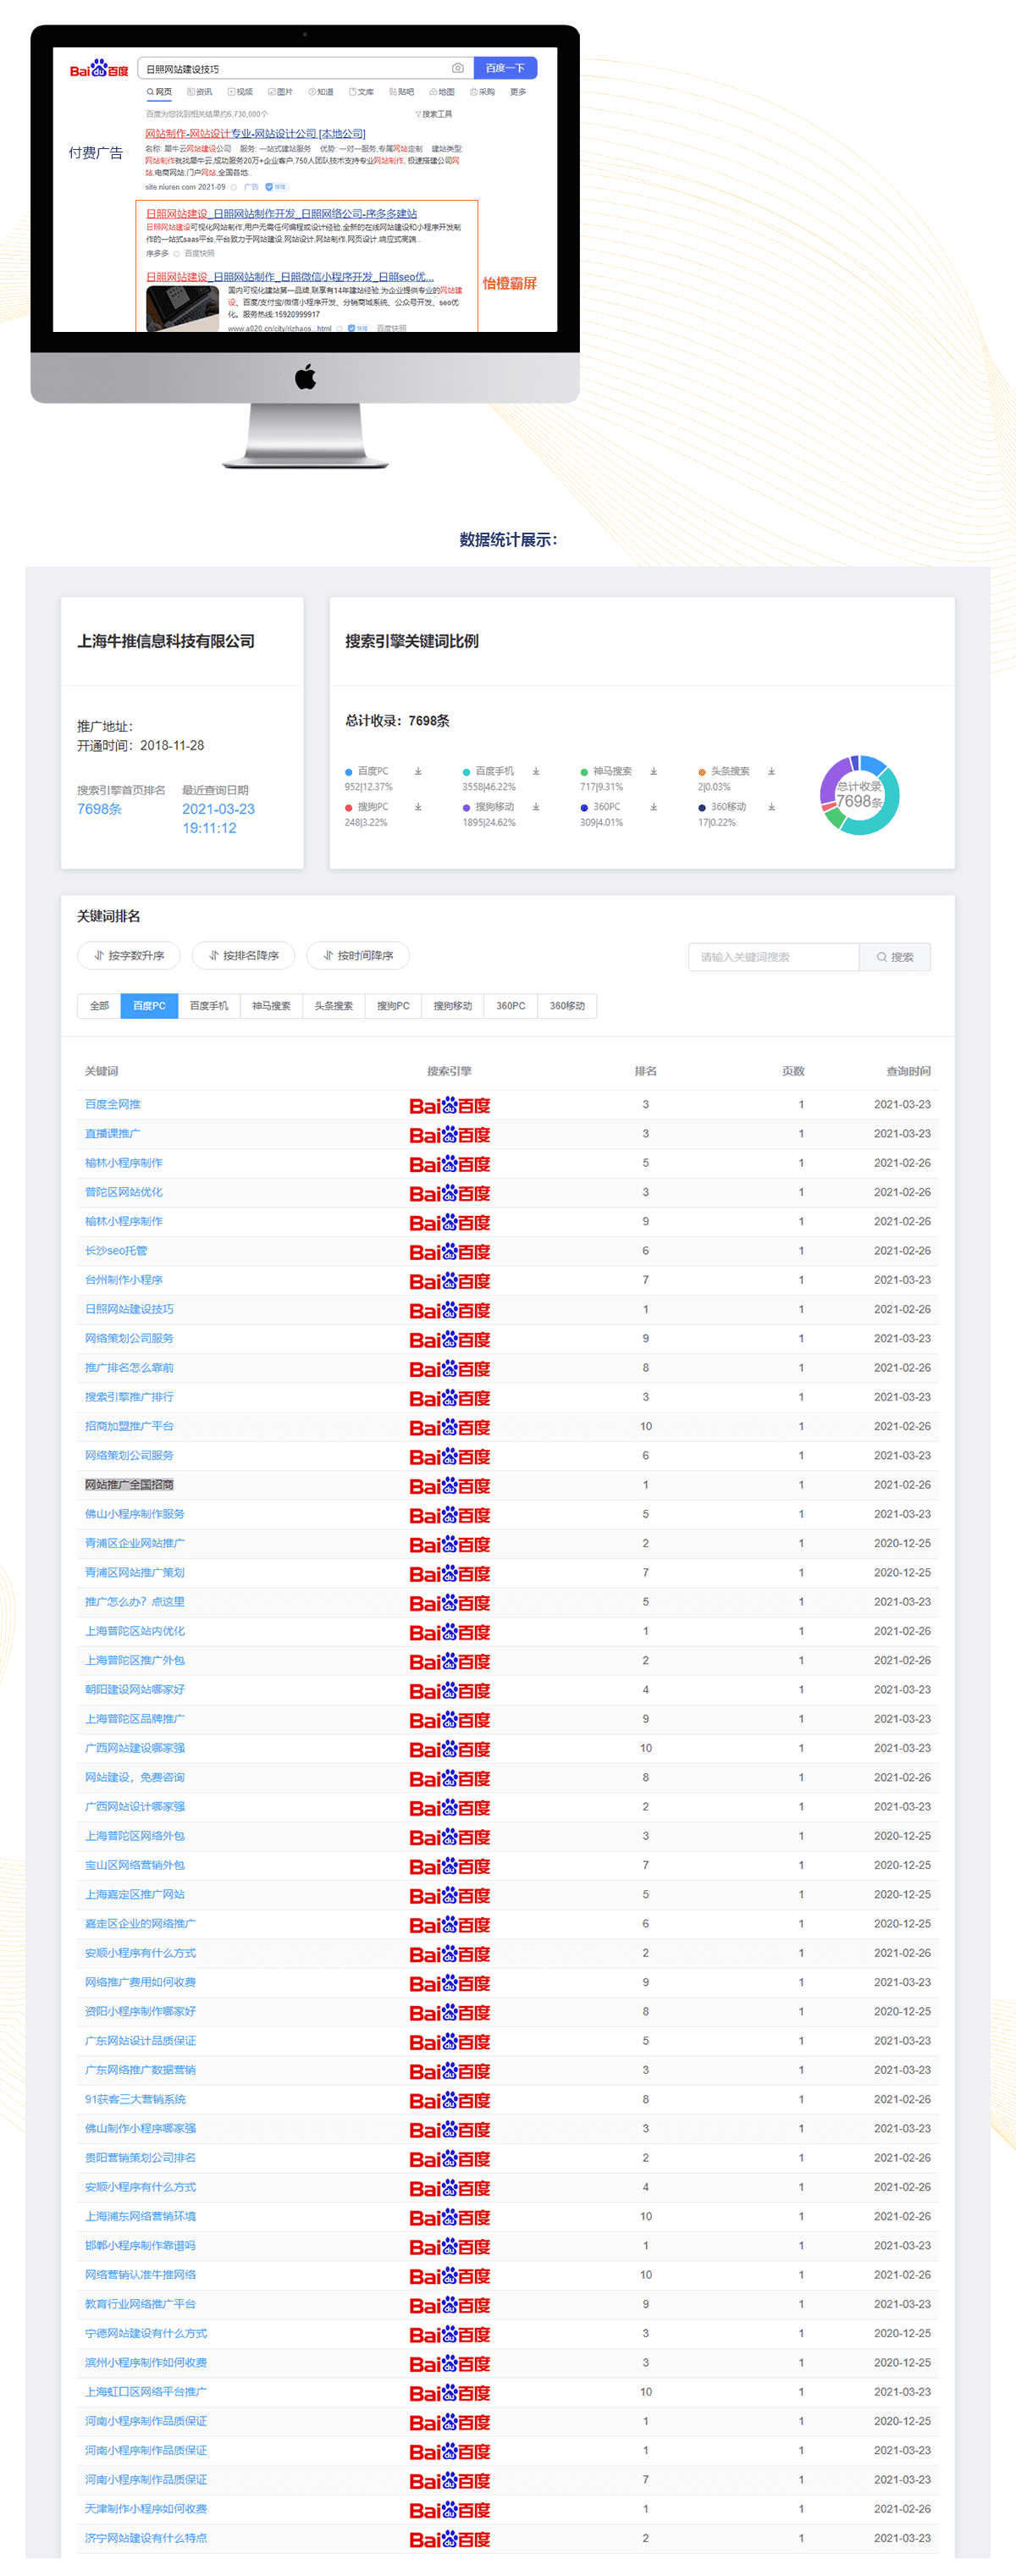Image resolution: width=1016 pixels, height=2576 pixels.
Task: Click the 查询时间 column header
Action: point(908,1071)
